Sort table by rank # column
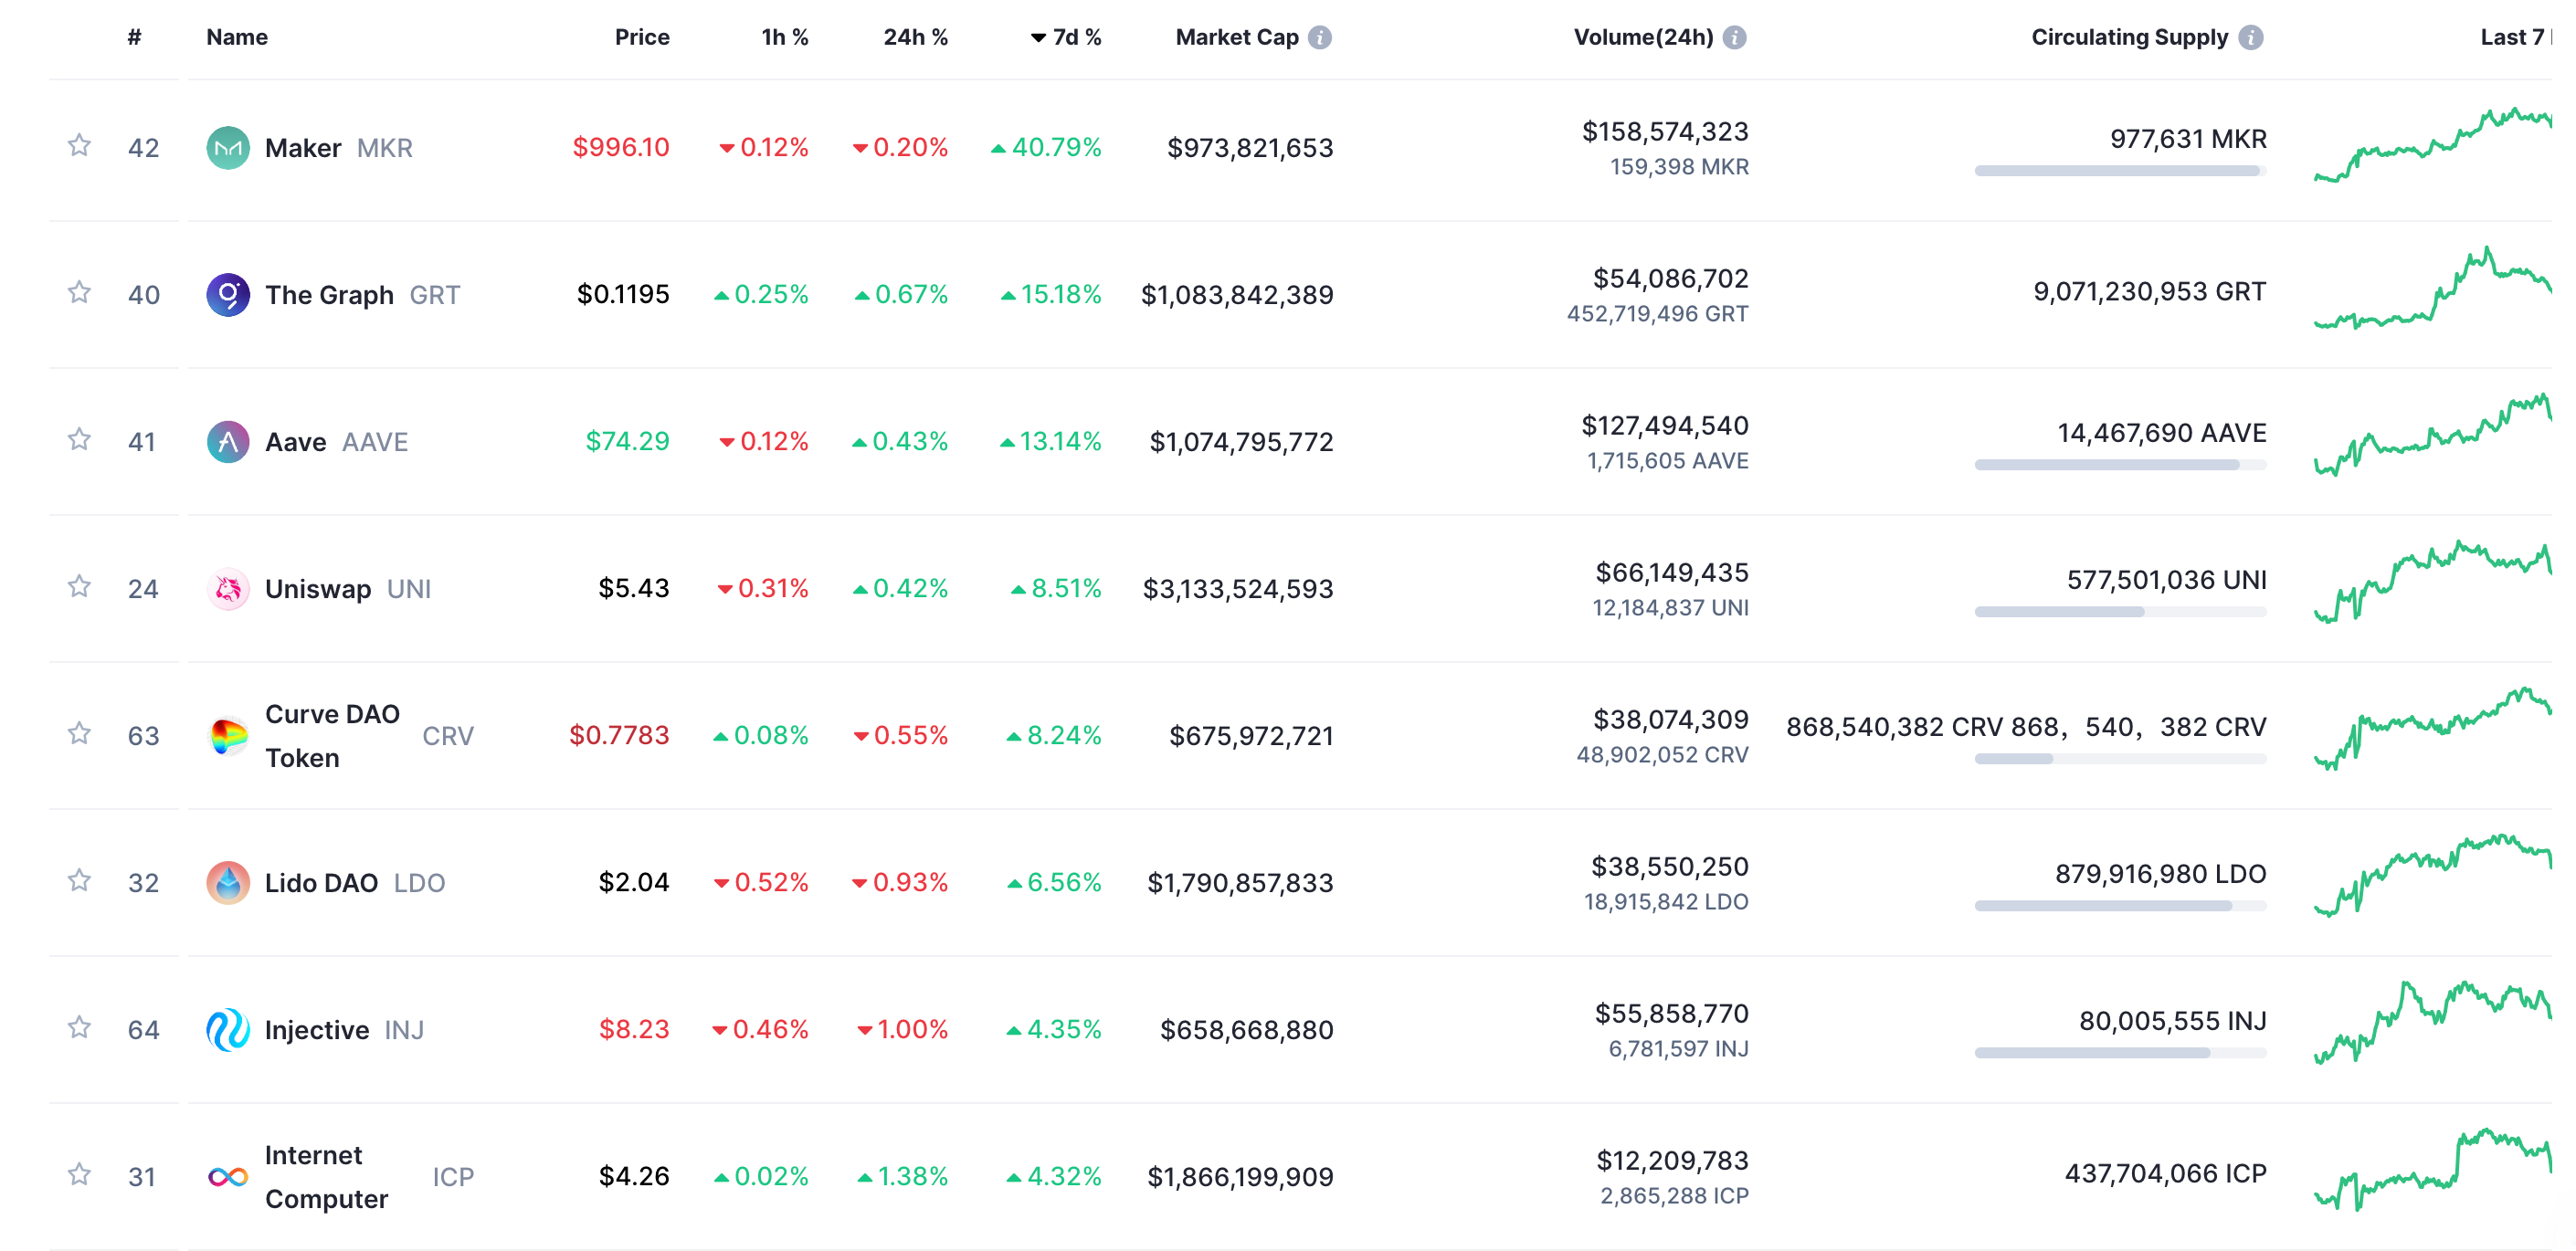 pyautogui.click(x=134, y=38)
